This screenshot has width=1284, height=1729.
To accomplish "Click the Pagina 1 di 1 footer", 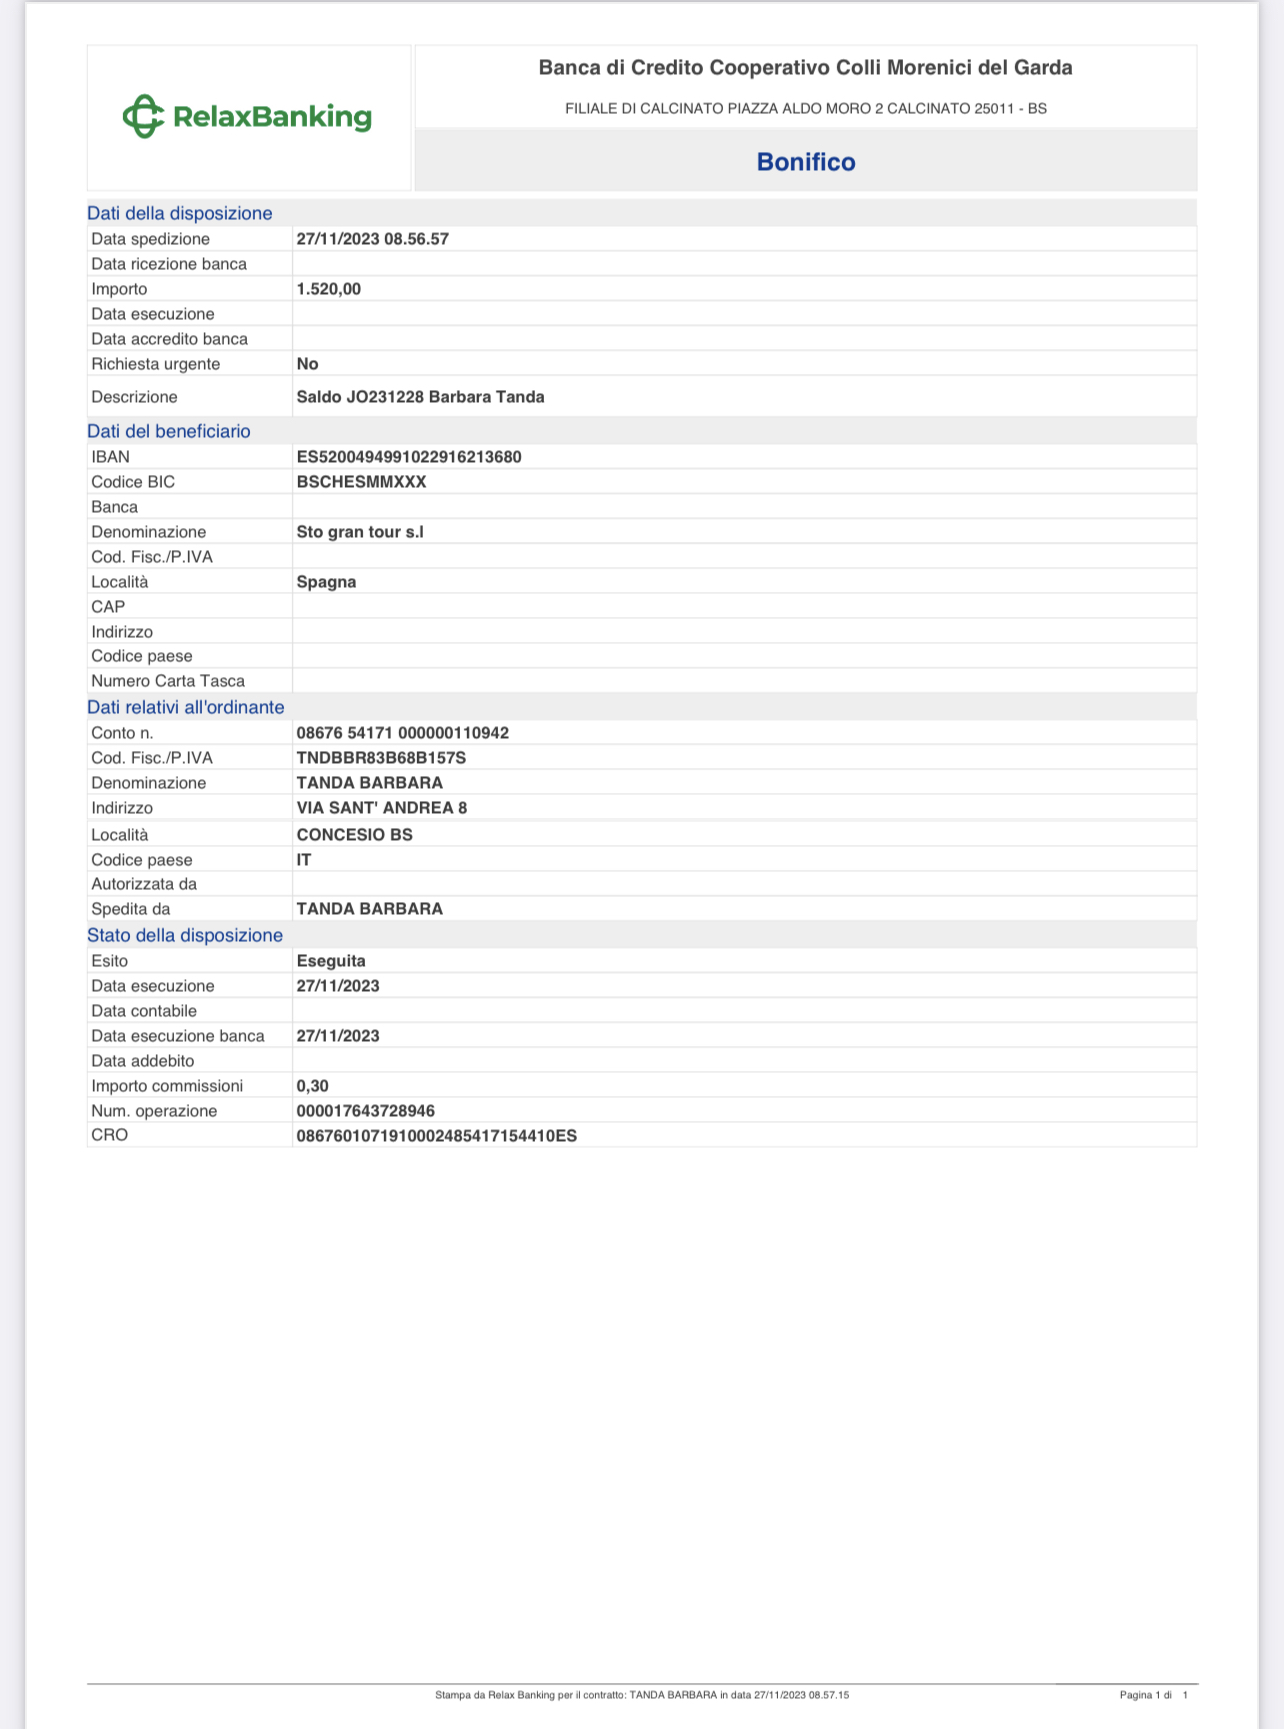I will coord(1154,1695).
